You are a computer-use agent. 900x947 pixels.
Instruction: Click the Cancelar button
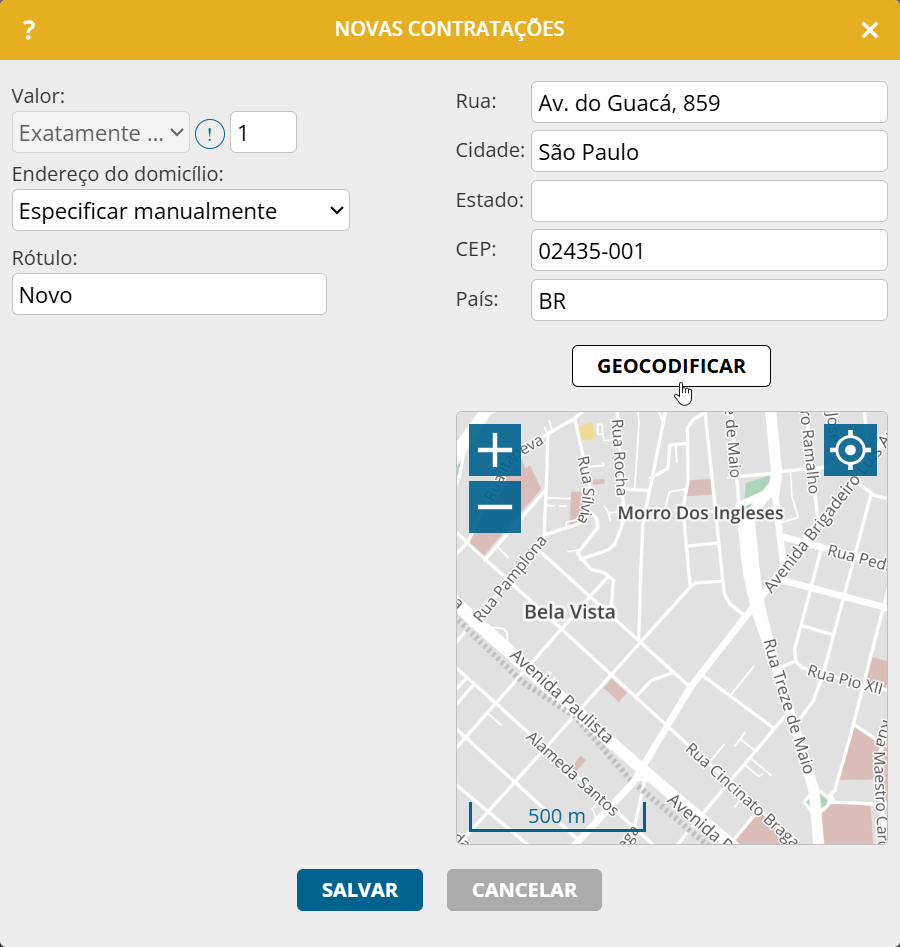pyautogui.click(x=524, y=890)
